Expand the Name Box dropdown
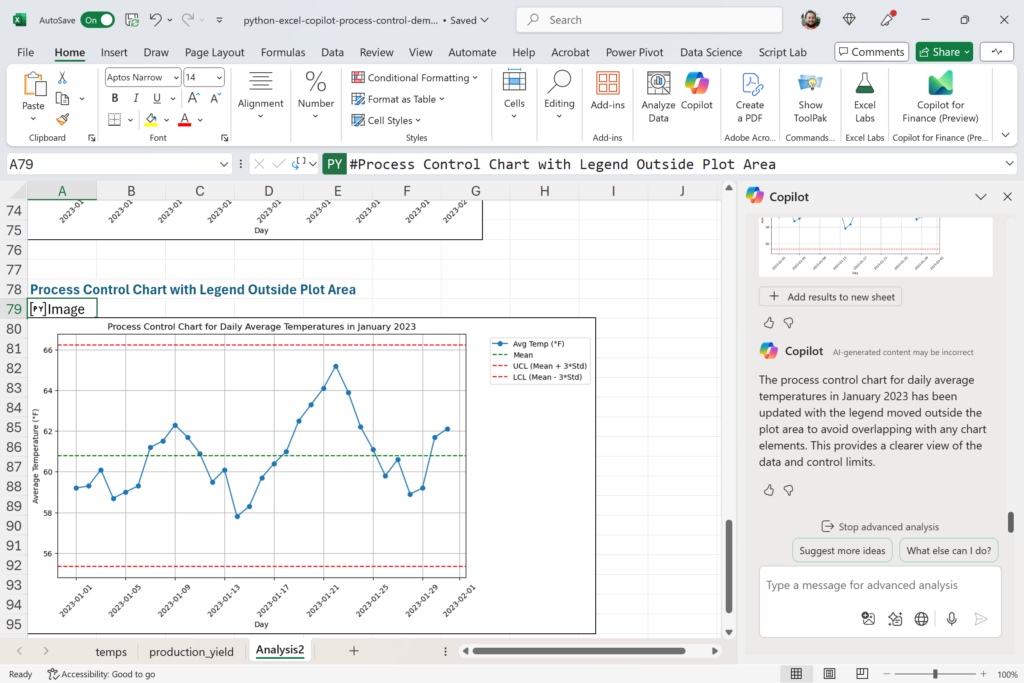This screenshot has height=683, width=1024. 224,164
